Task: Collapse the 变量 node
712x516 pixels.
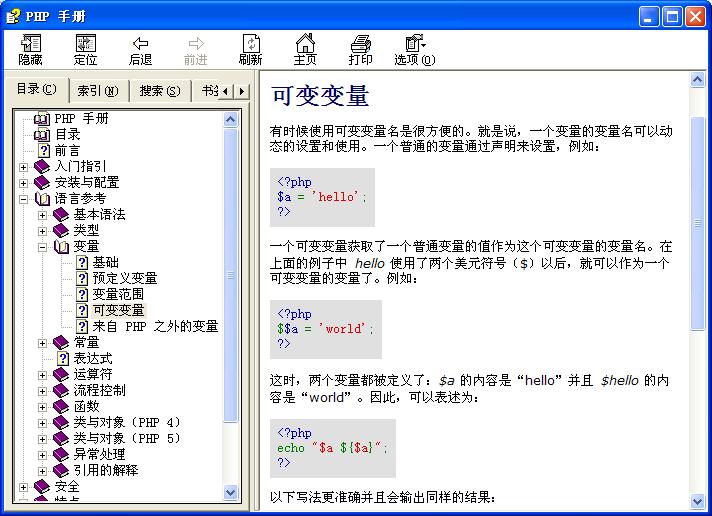Action: 42,247
